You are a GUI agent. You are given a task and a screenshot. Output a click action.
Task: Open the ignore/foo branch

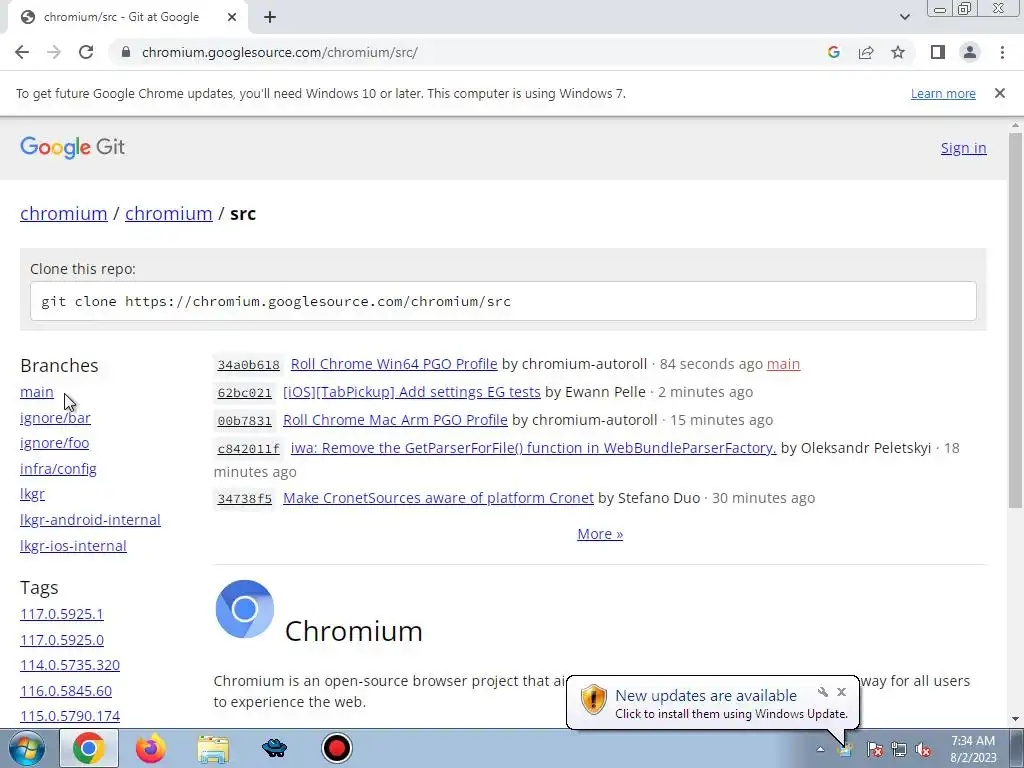tap(55, 443)
